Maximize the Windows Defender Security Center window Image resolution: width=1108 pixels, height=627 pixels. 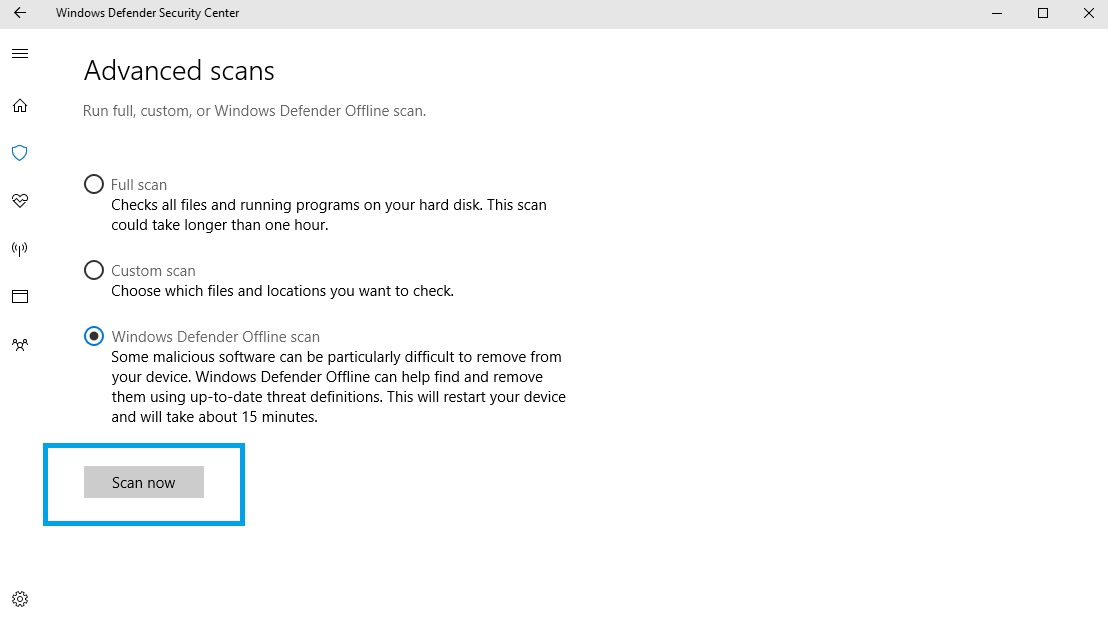coord(1043,13)
